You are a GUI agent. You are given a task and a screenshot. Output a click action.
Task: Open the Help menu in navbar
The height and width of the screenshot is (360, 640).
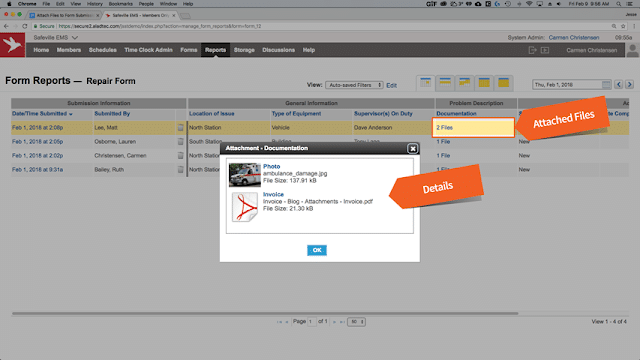309,50
